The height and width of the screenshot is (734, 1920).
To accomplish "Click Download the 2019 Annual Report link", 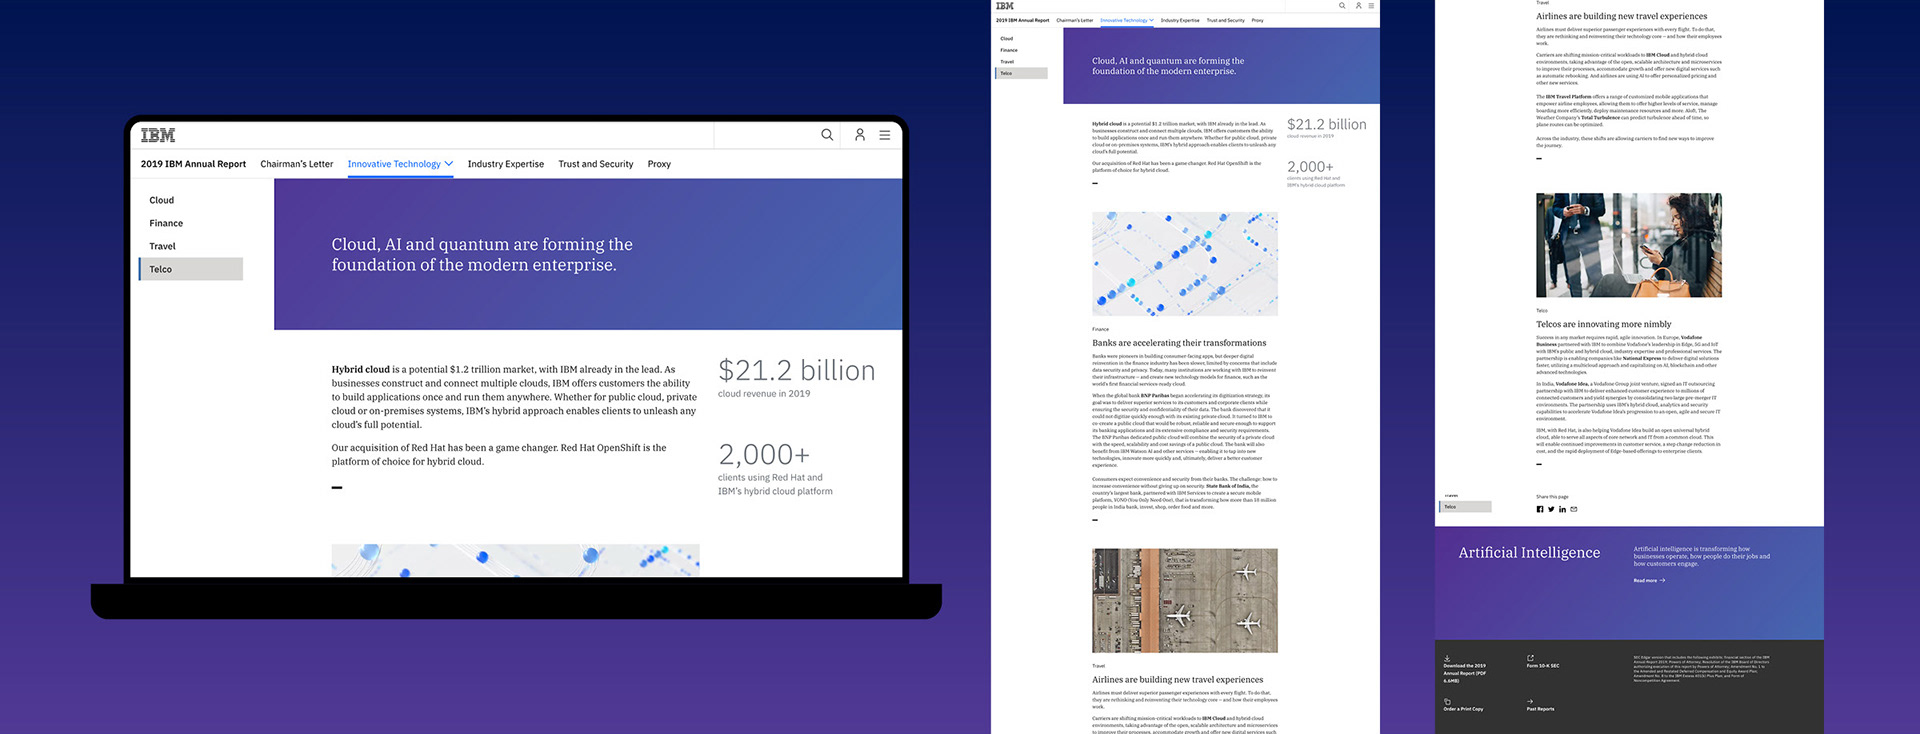I will tap(1465, 673).
